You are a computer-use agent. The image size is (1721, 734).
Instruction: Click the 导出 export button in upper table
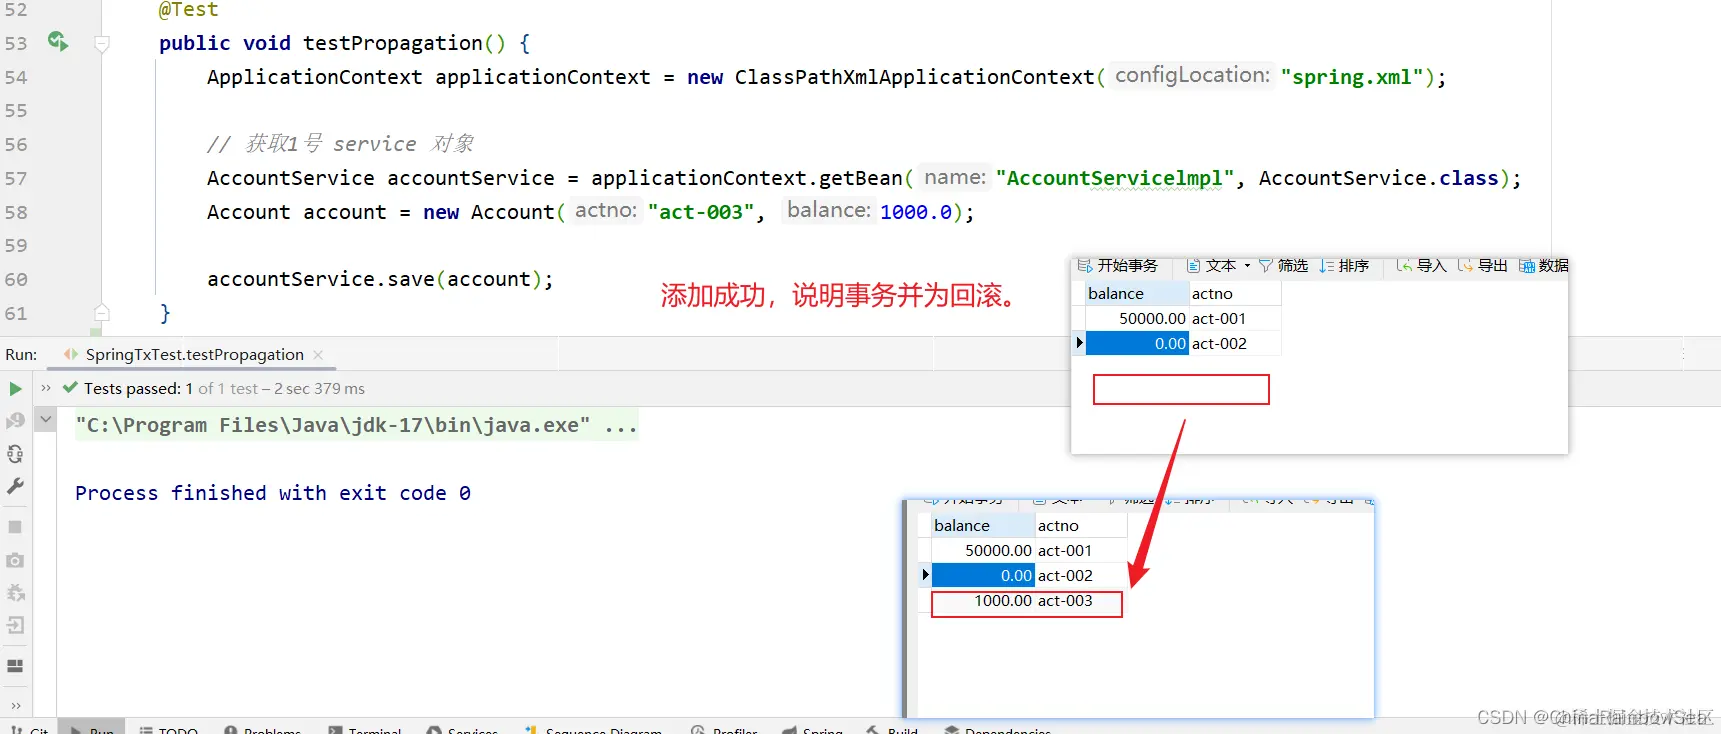click(x=1483, y=265)
